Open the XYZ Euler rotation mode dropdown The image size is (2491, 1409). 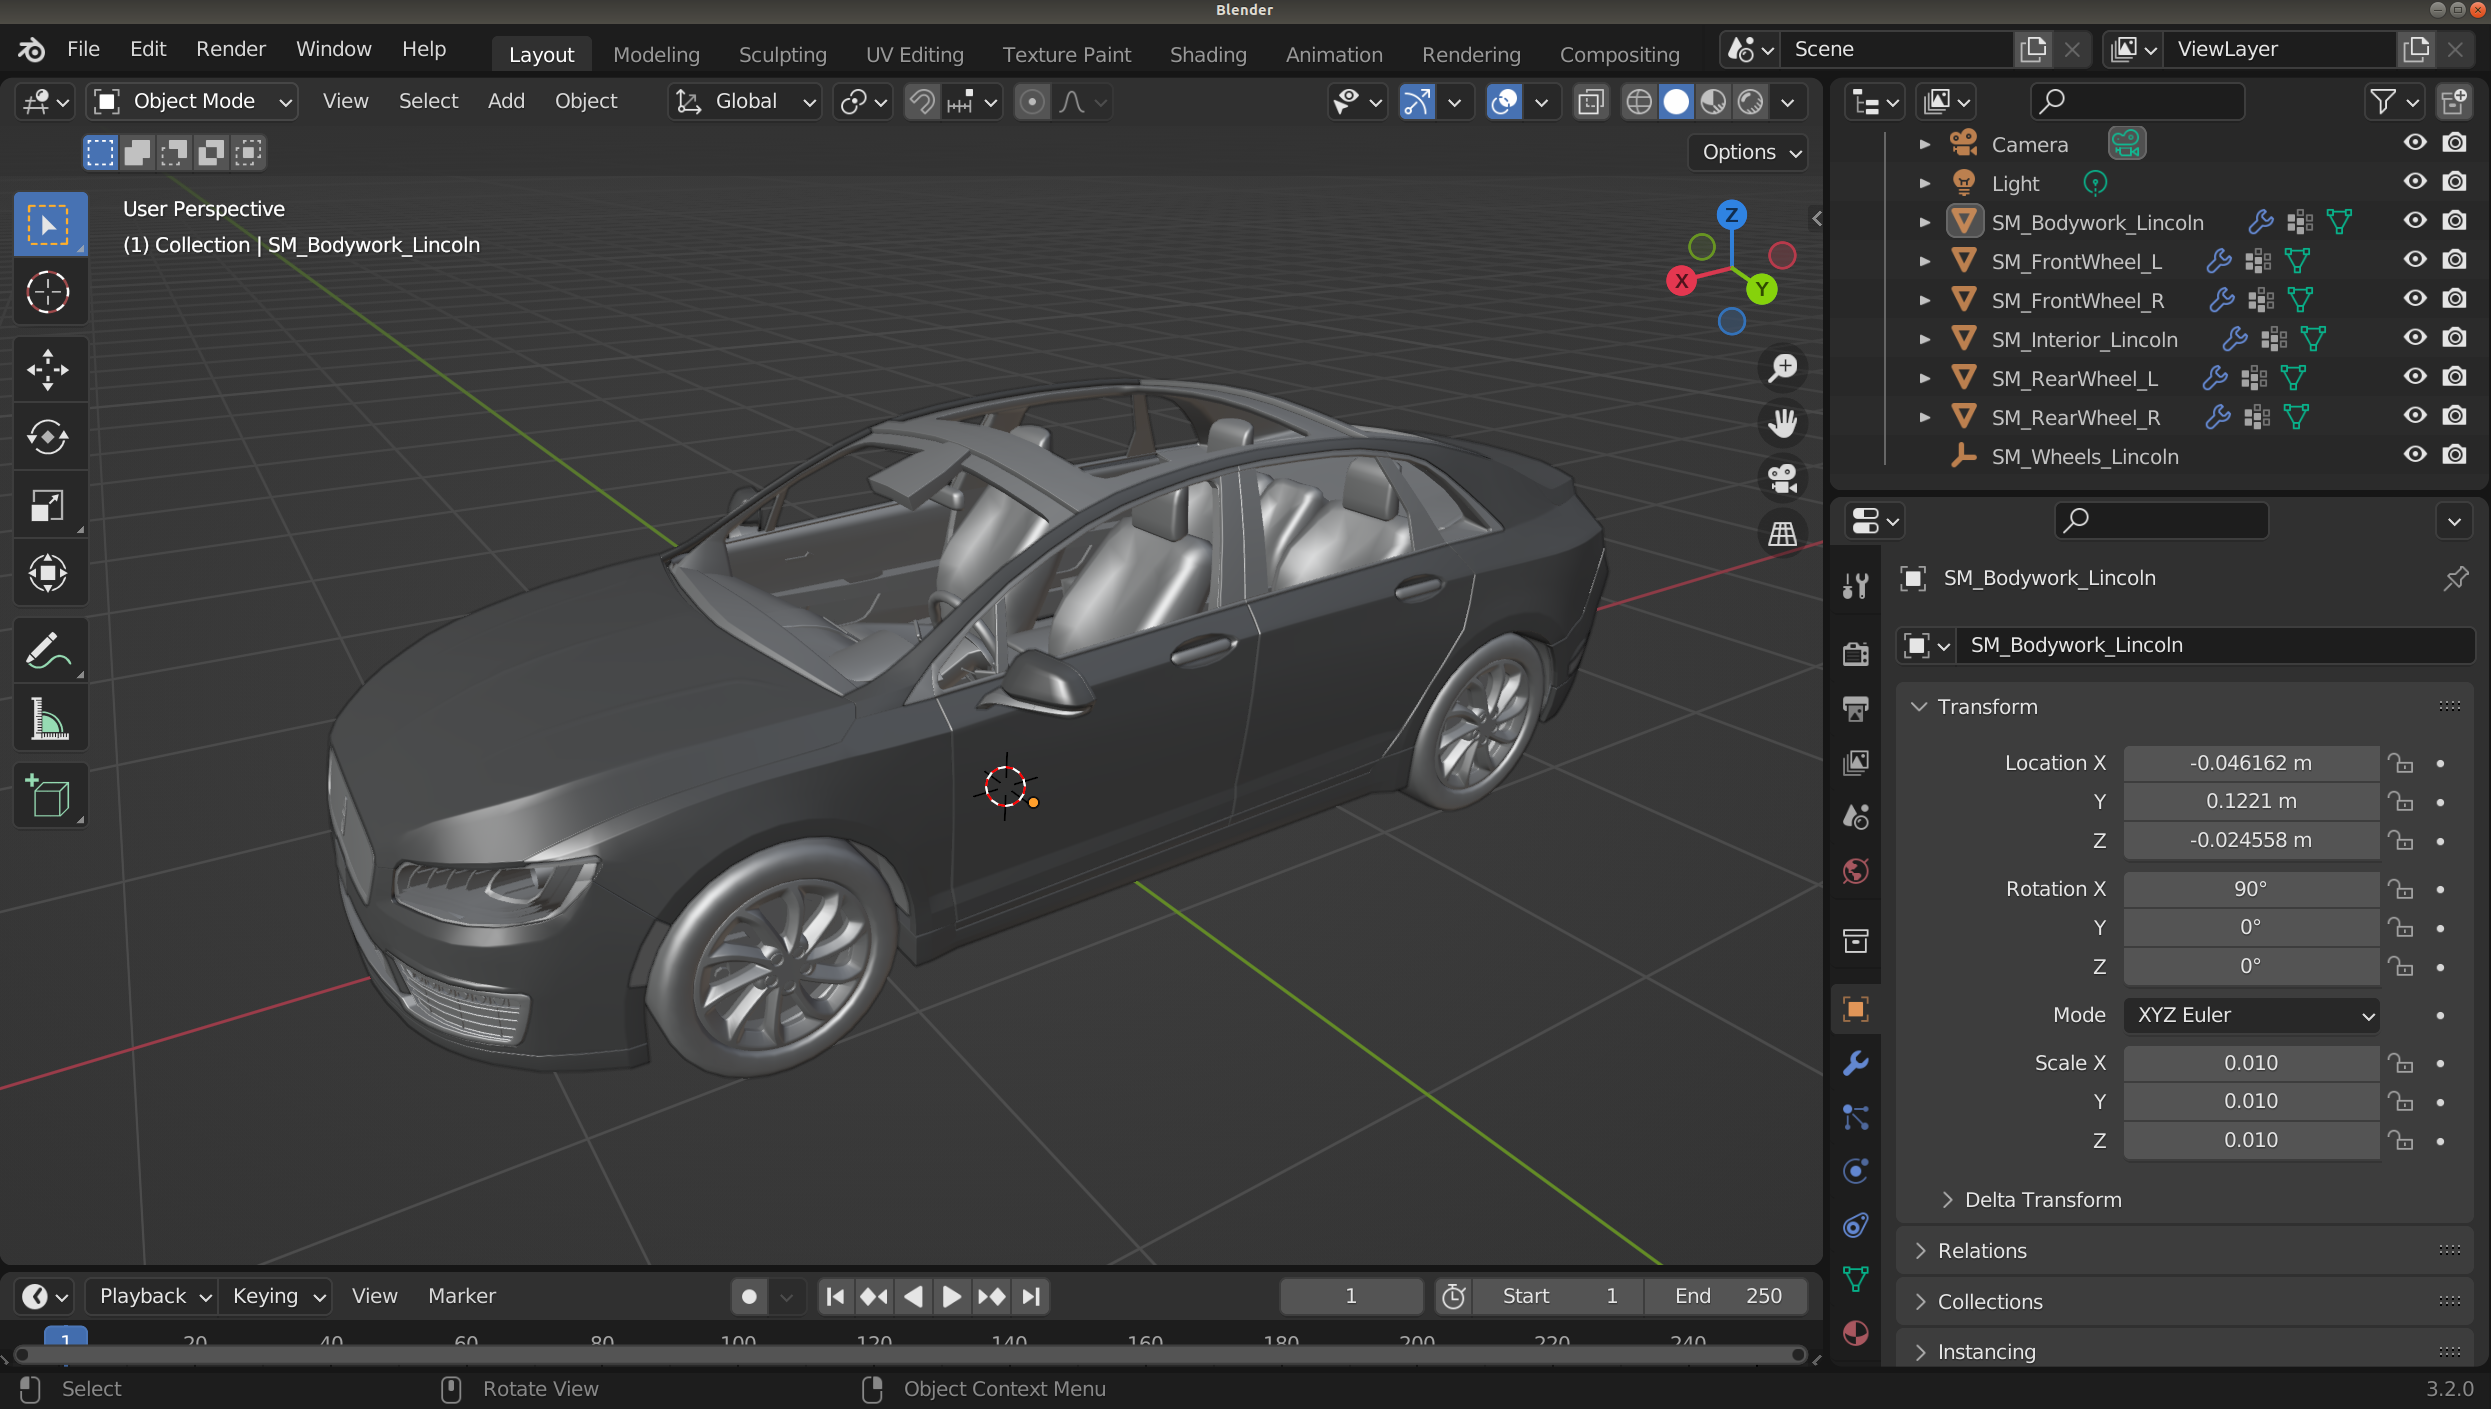[x=2251, y=1015]
